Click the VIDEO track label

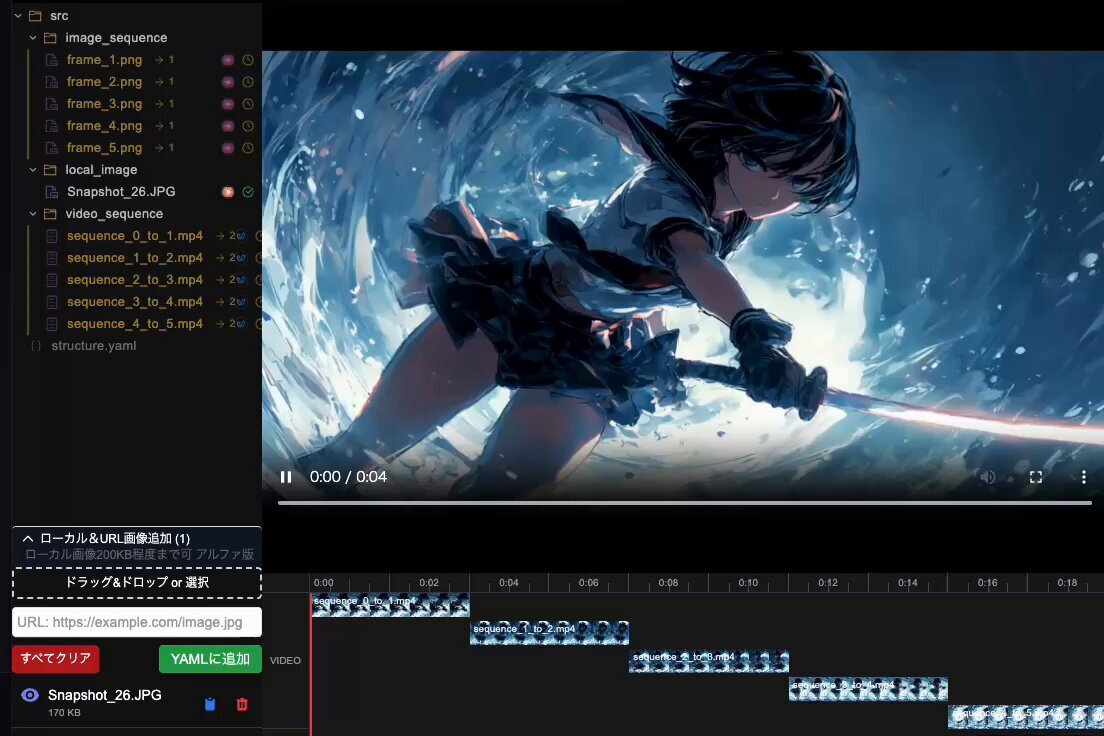click(285, 661)
